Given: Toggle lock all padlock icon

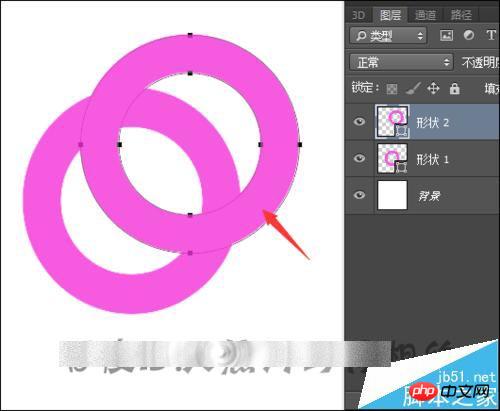Looking at the screenshot, I should [455, 89].
